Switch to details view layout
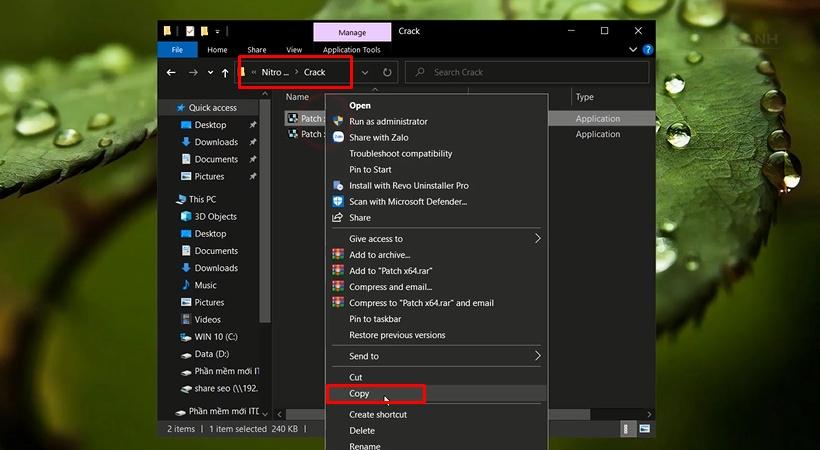Image resolution: width=820 pixels, height=450 pixels. (x=627, y=429)
